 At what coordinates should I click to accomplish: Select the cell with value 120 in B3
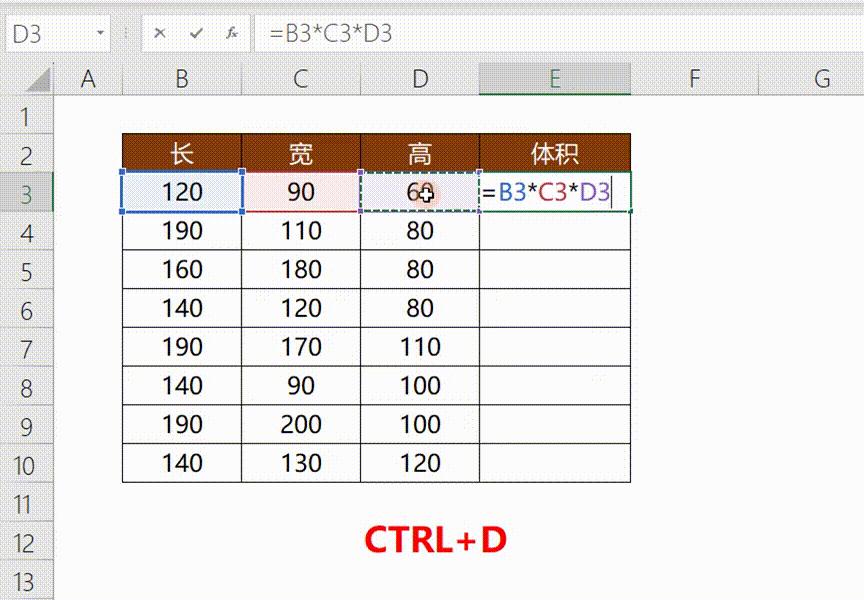pyautogui.click(x=181, y=192)
